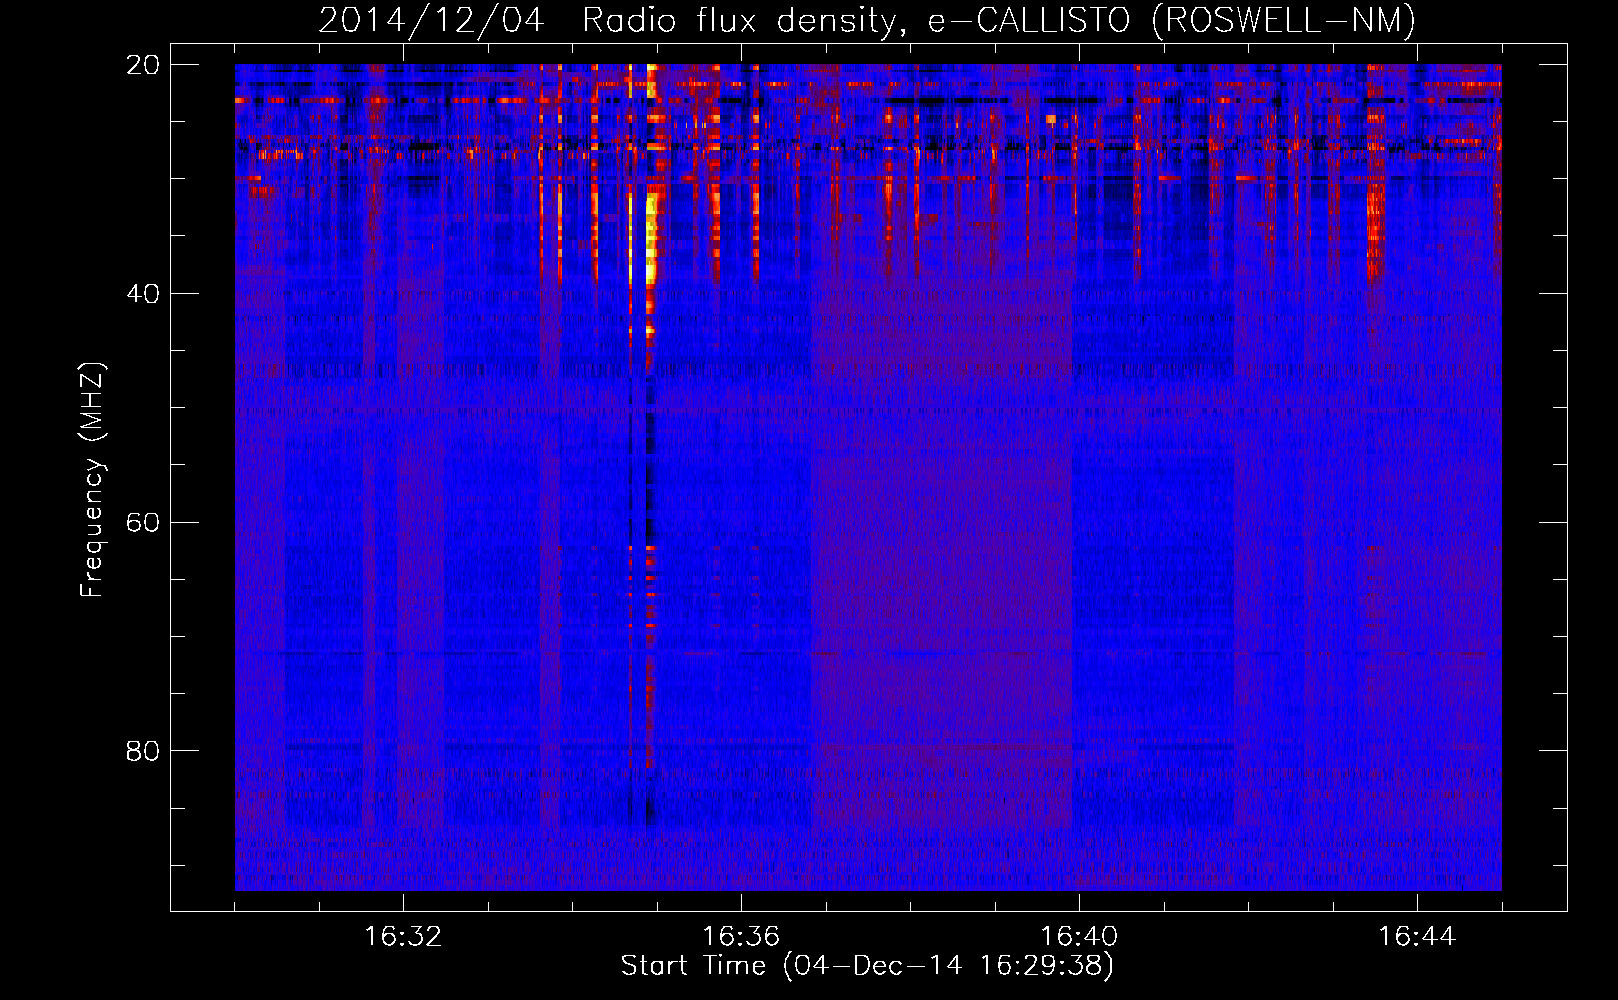
Task: Click the '16:32' time tick label
Action: coord(403,937)
